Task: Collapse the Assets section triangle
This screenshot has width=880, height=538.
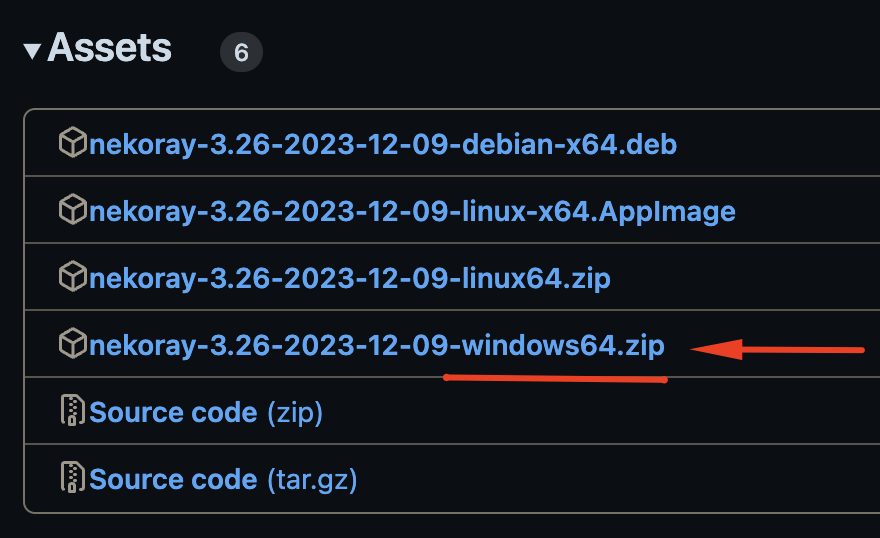Action: coord(32,50)
